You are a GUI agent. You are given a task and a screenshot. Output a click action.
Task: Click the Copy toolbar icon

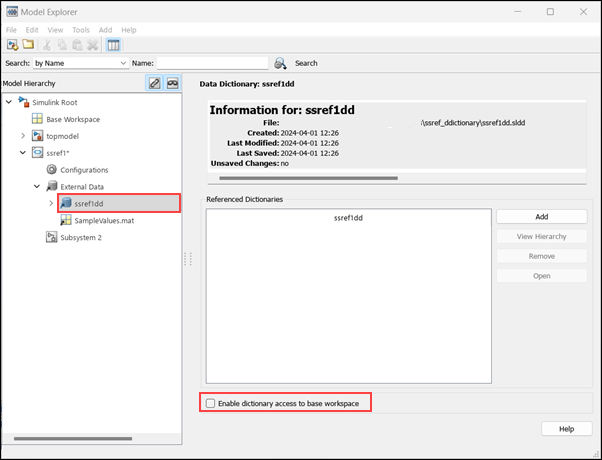click(x=62, y=45)
